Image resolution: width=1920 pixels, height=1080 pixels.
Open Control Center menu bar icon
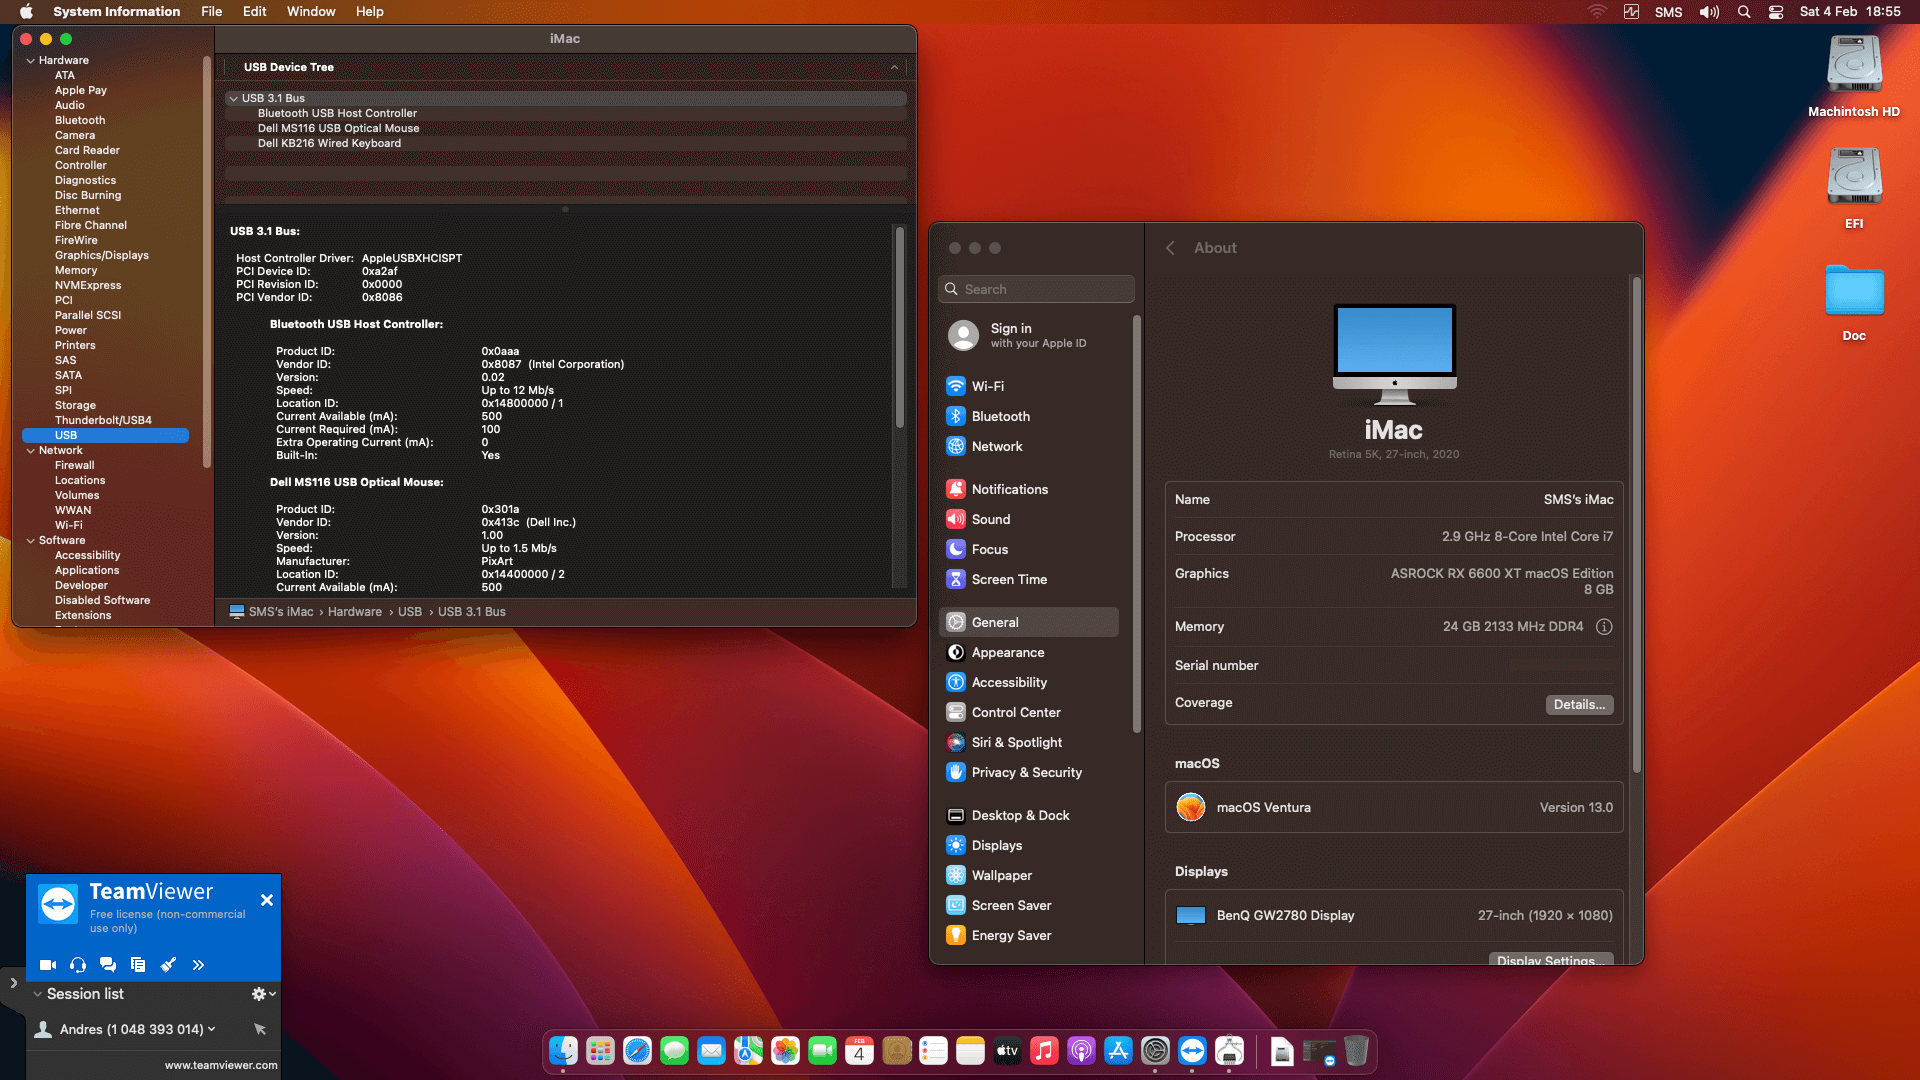(x=1776, y=12)
